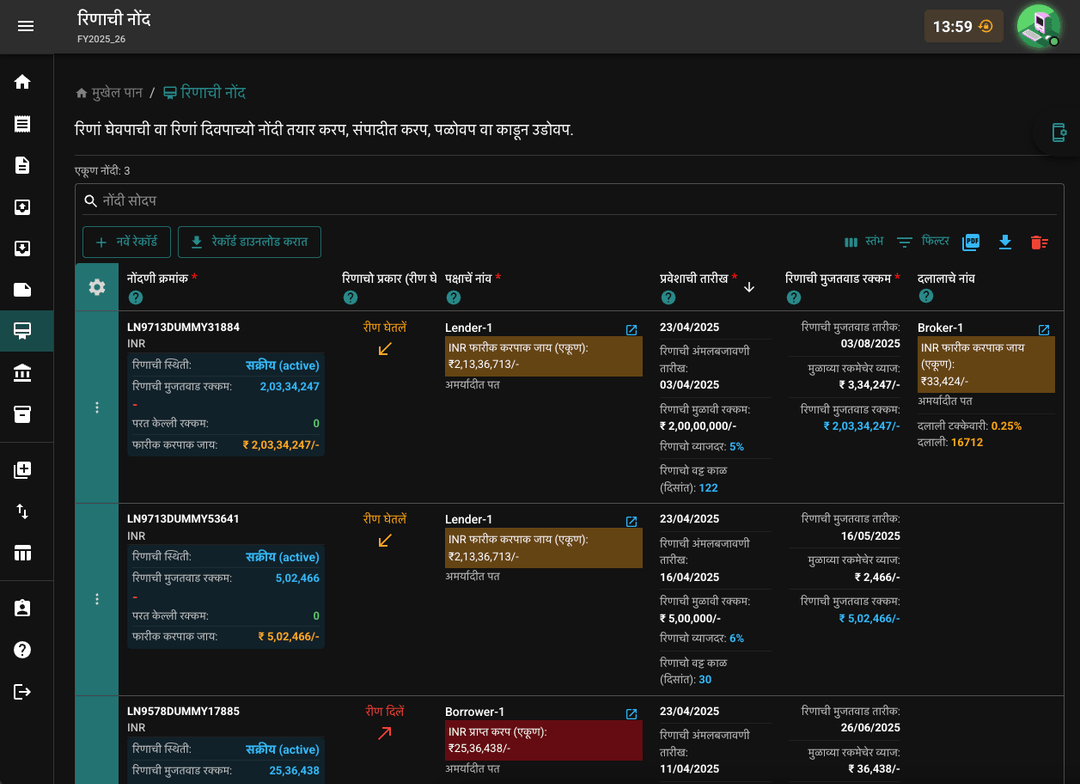Open the help question mark in sidebar
The image size is (1080, 784).
coord(22,650)
